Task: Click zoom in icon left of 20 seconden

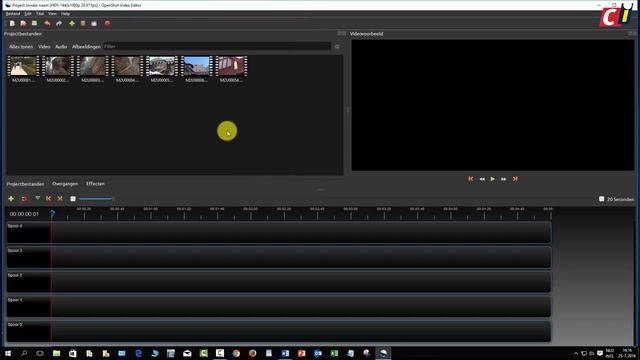Action: (x=602, y=199)
